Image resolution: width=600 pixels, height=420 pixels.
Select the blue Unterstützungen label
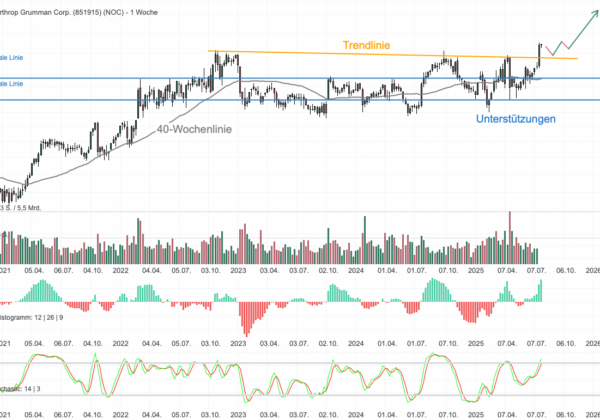click(515, 119)
